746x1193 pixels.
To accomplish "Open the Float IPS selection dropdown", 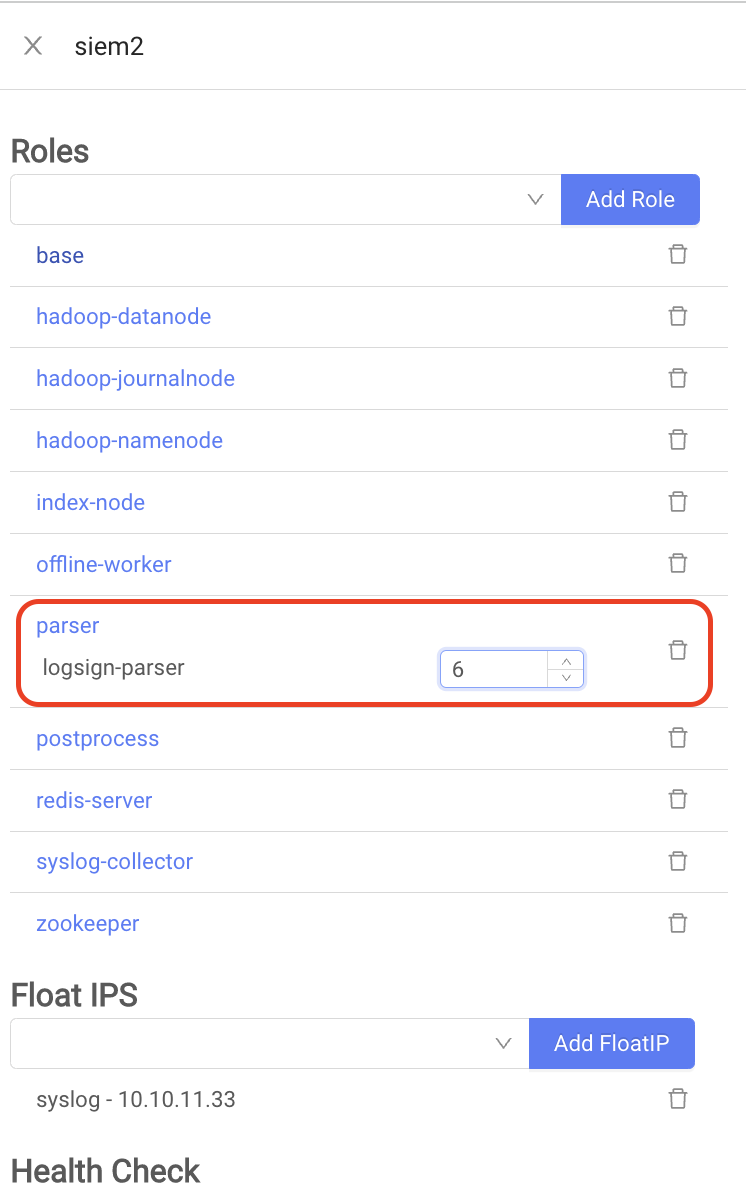I will pos(269,1043).
